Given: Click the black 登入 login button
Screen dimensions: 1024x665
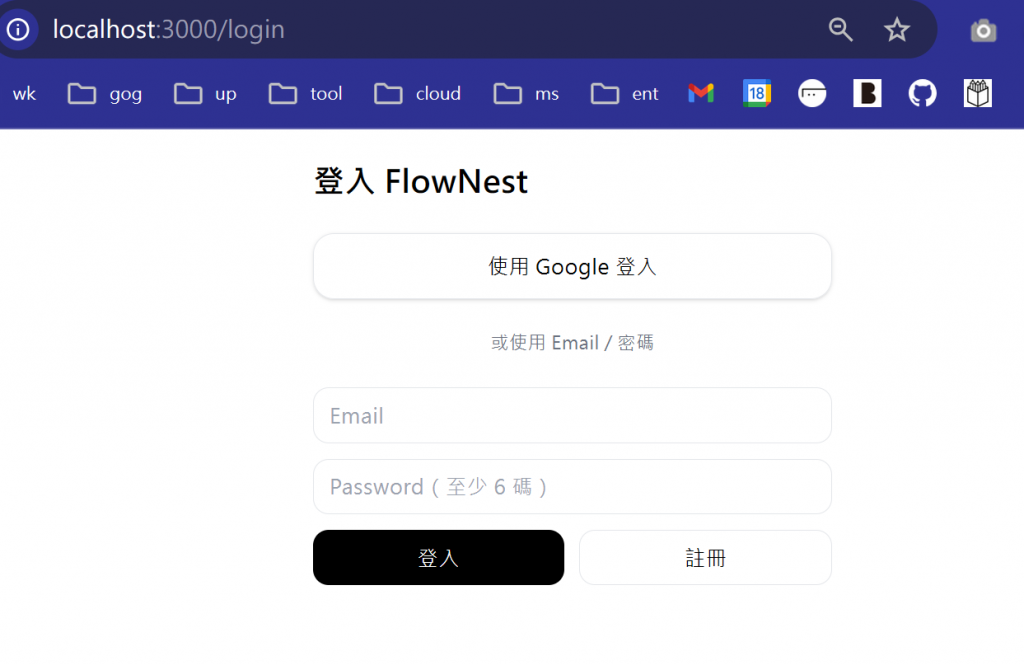Looking at the screenshot, I should click(x=438, y=558).
